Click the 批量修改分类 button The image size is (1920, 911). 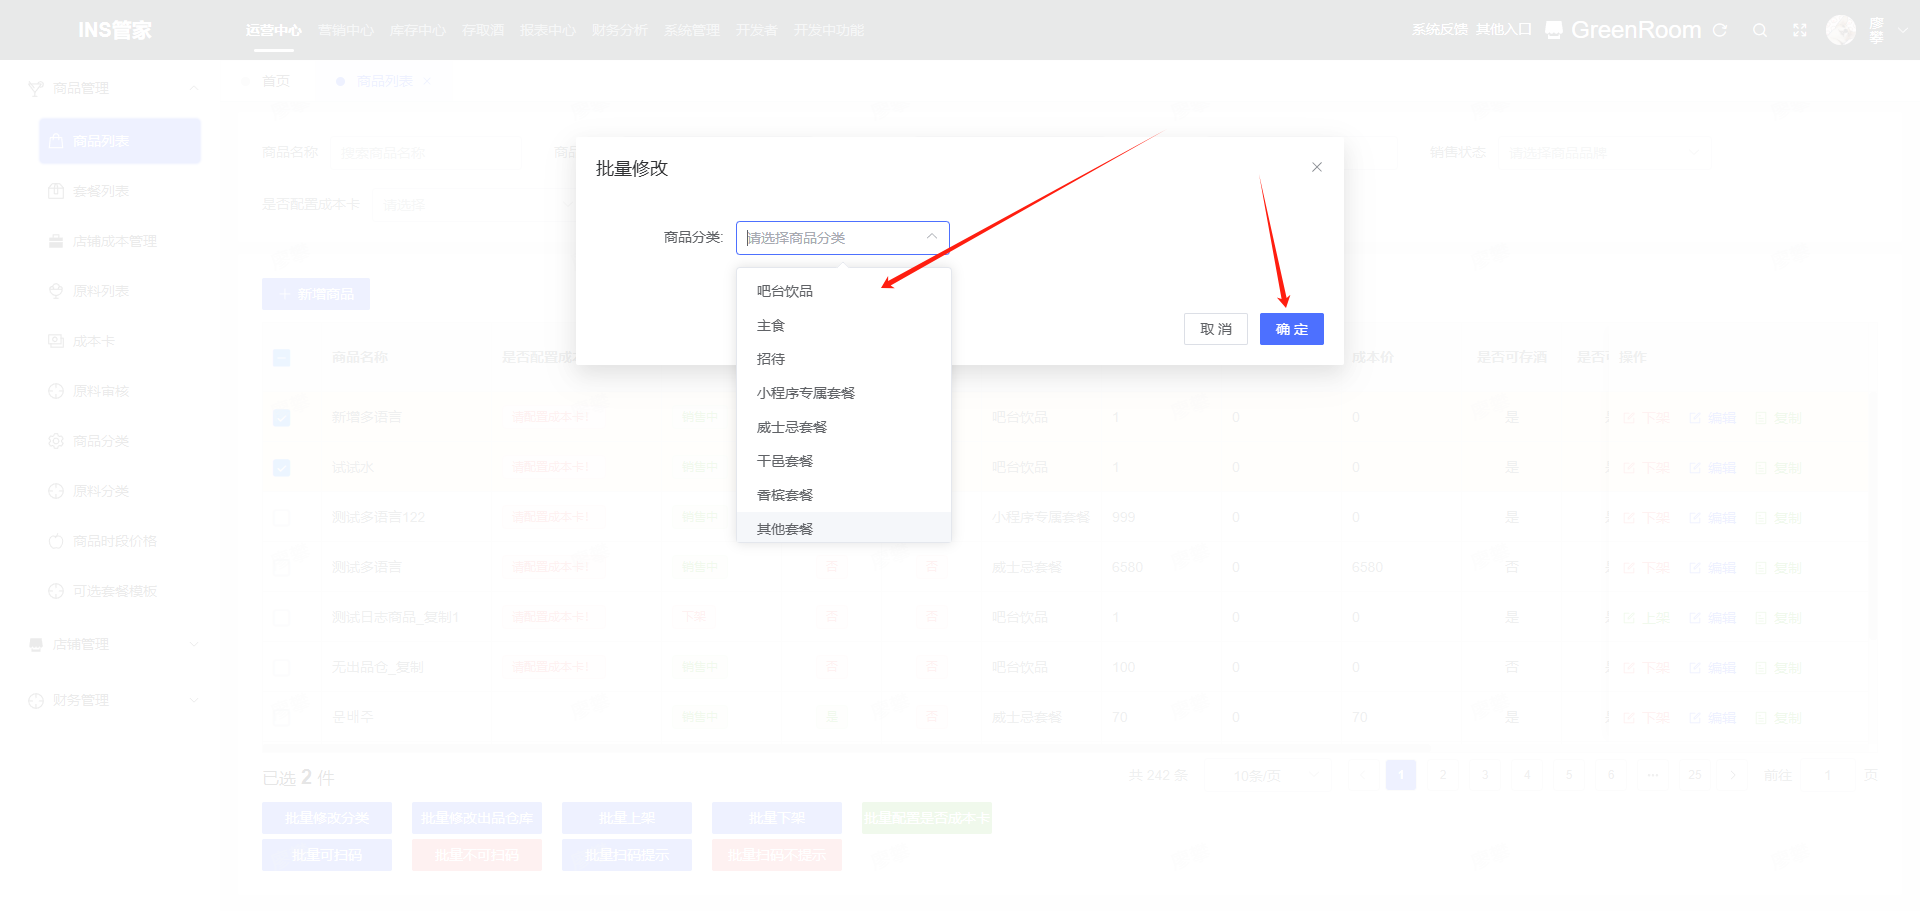pos(327,818)
